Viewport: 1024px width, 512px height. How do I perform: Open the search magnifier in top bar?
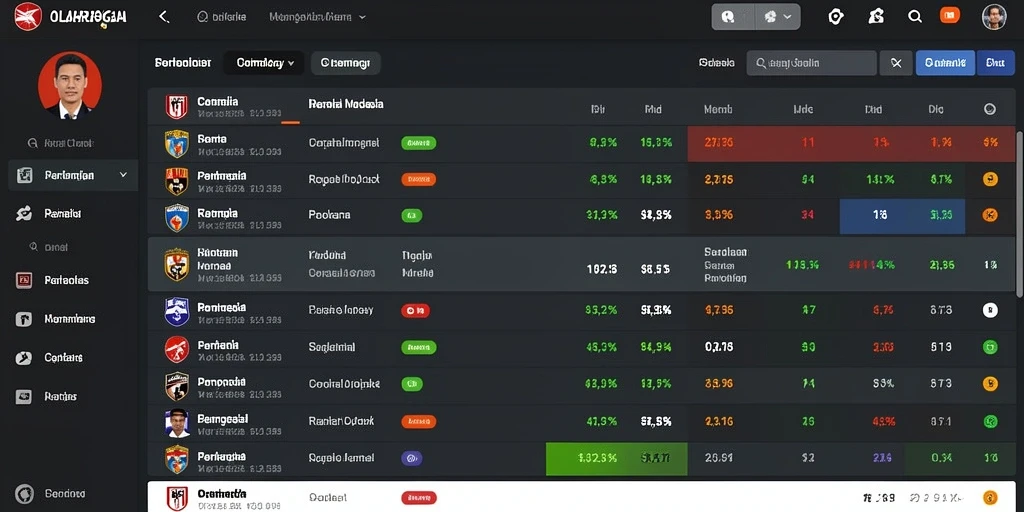click(x=915, y=18)
